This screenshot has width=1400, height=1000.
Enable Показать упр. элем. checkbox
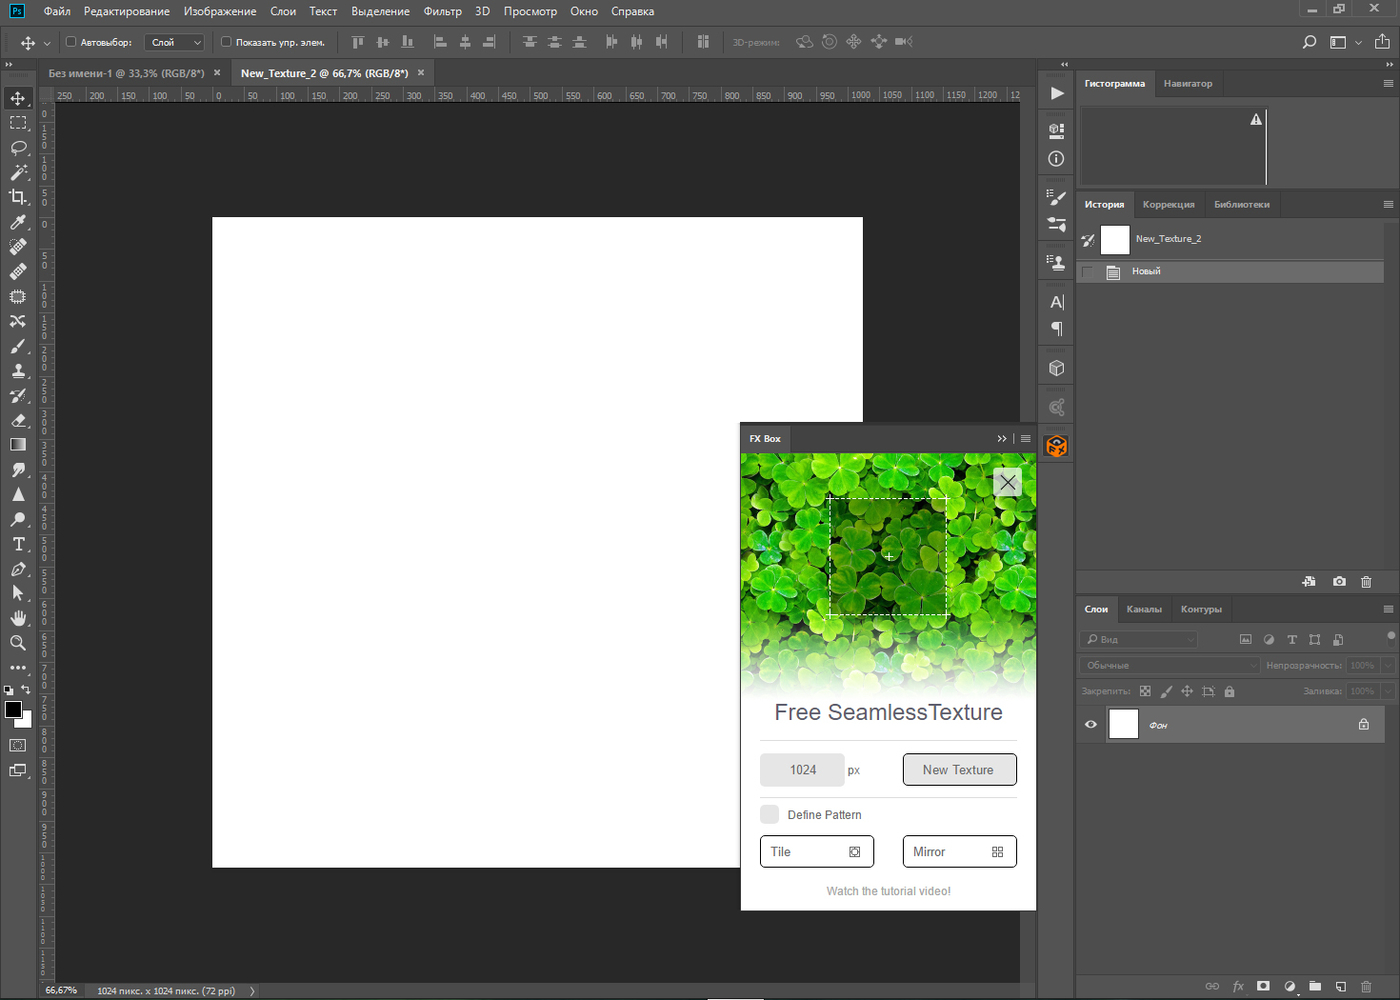click(x=226, y=42)
